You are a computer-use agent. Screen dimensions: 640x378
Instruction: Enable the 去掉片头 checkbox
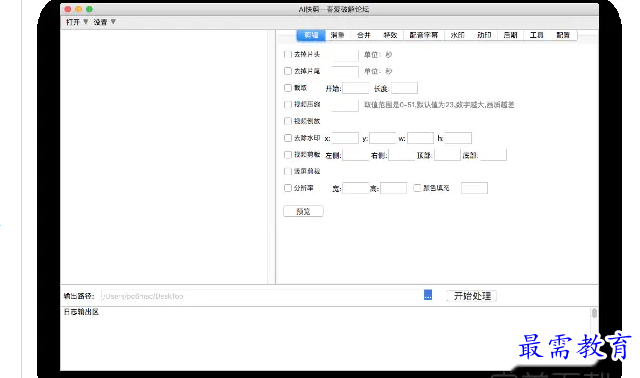tap(288, 54)
